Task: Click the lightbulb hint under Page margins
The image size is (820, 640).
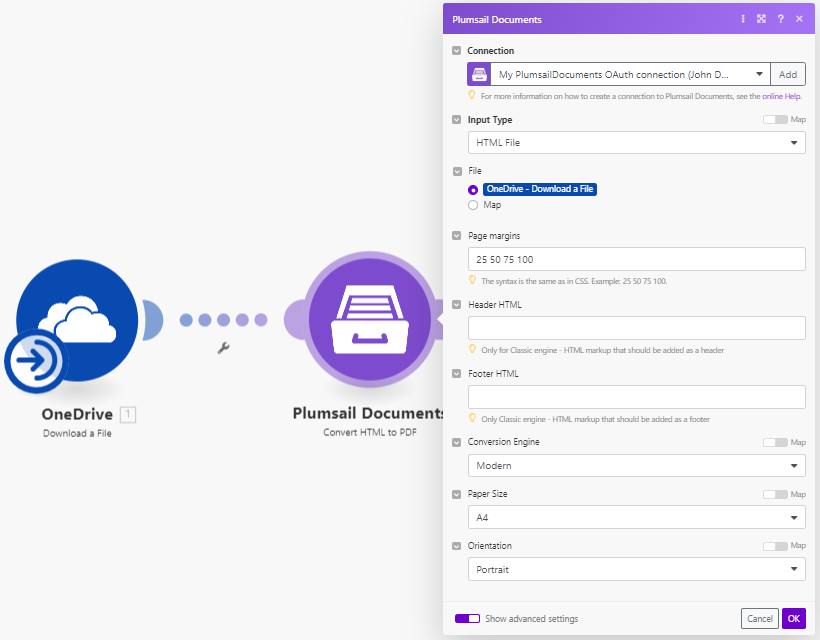Action: click(472, 280)
